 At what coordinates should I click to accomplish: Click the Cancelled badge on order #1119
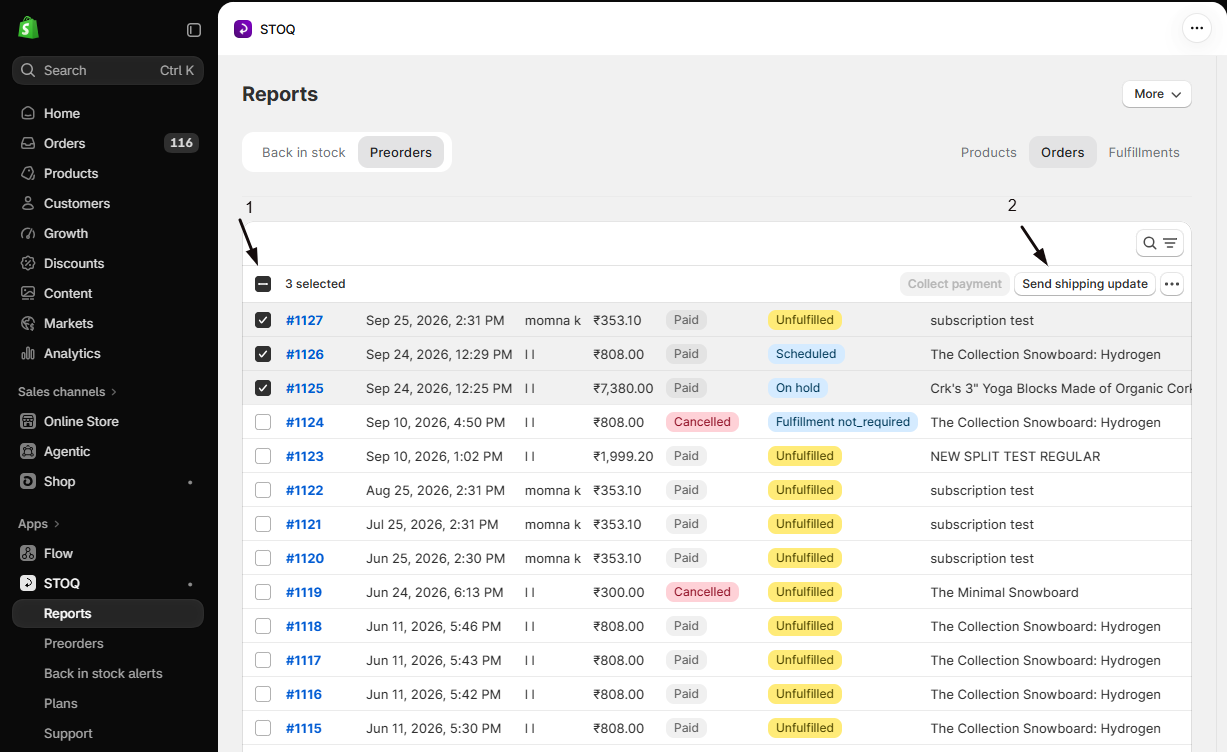(702, 592)
